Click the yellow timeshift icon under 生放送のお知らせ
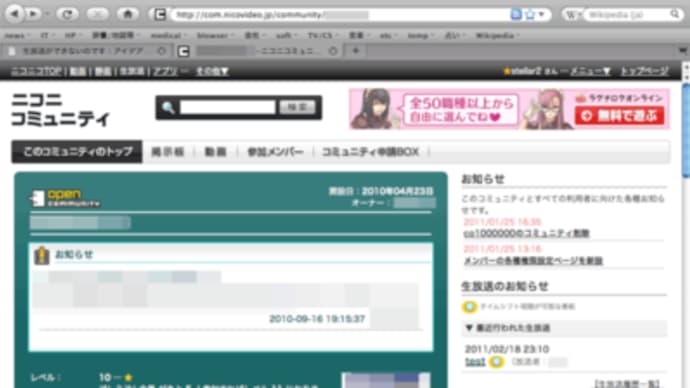 tap(470, 307)
